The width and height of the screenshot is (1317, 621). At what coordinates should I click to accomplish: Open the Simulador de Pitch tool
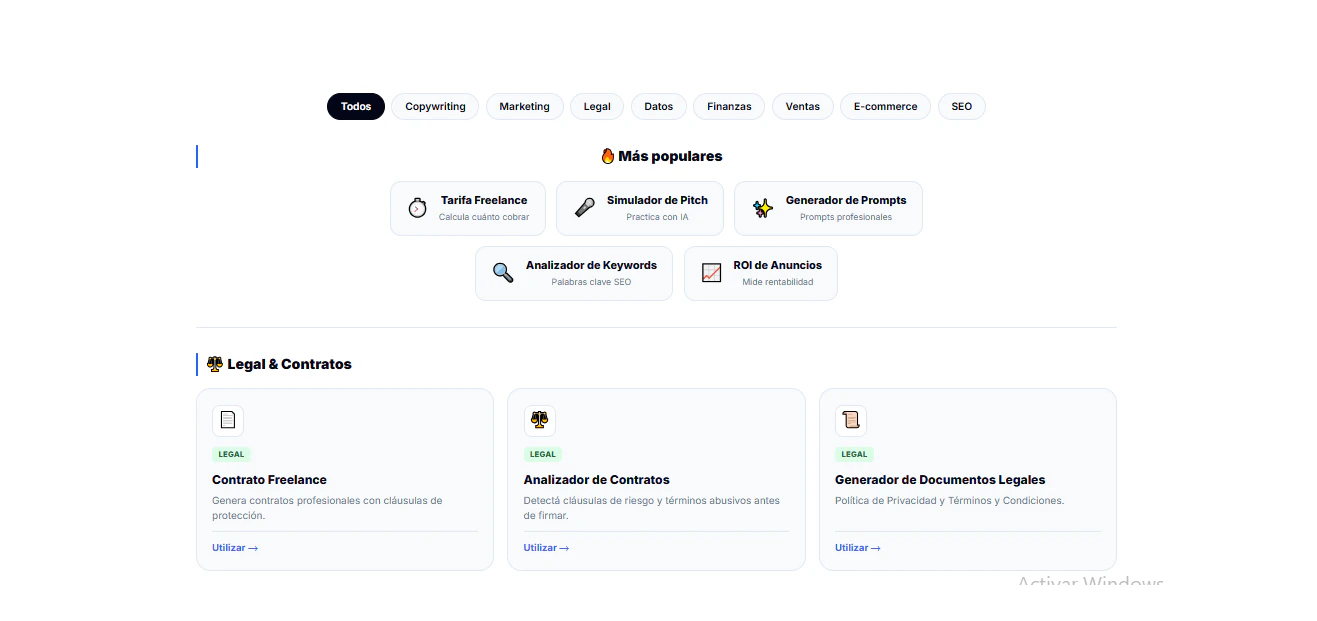[641, 208]
